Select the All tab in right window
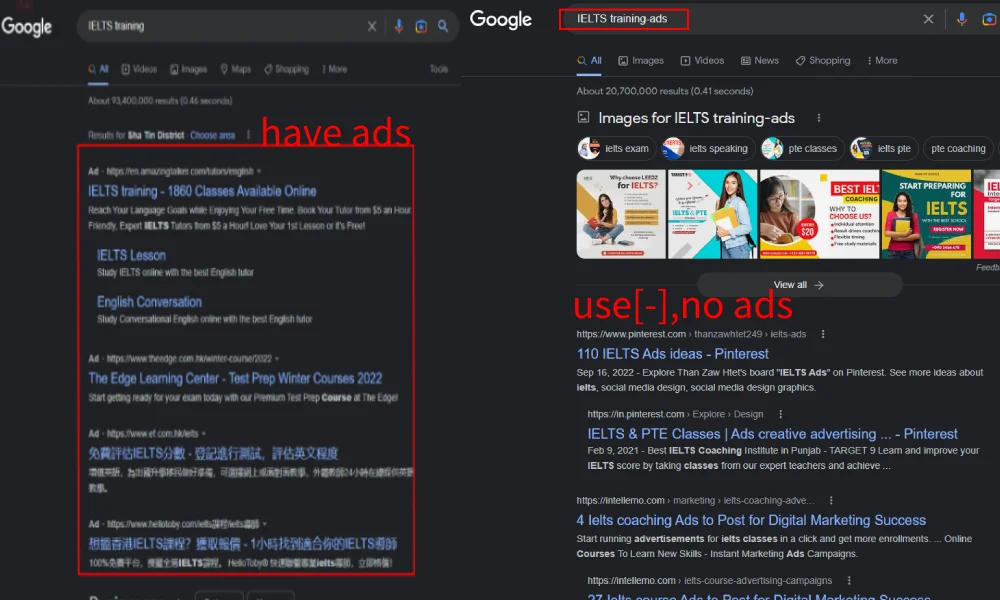Image resolution: width=1000 pixels, height=600 pixels. pos(589,61)
